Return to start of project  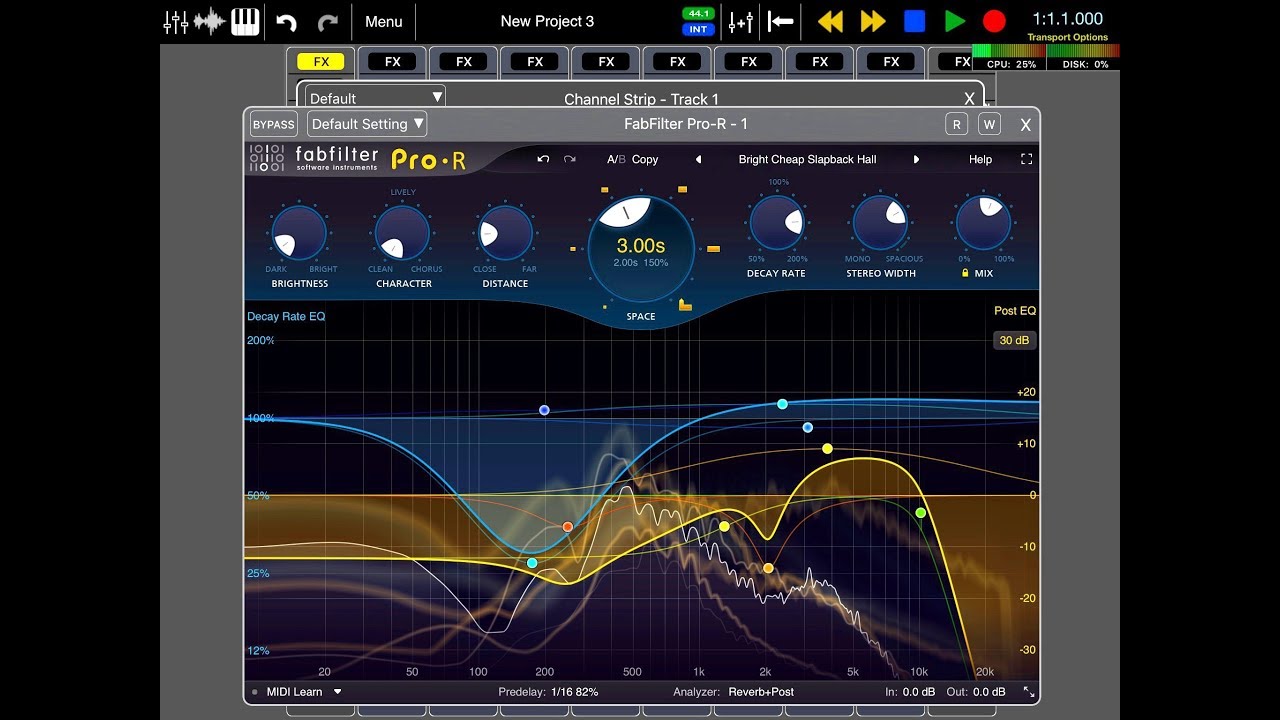click(781, 21)
